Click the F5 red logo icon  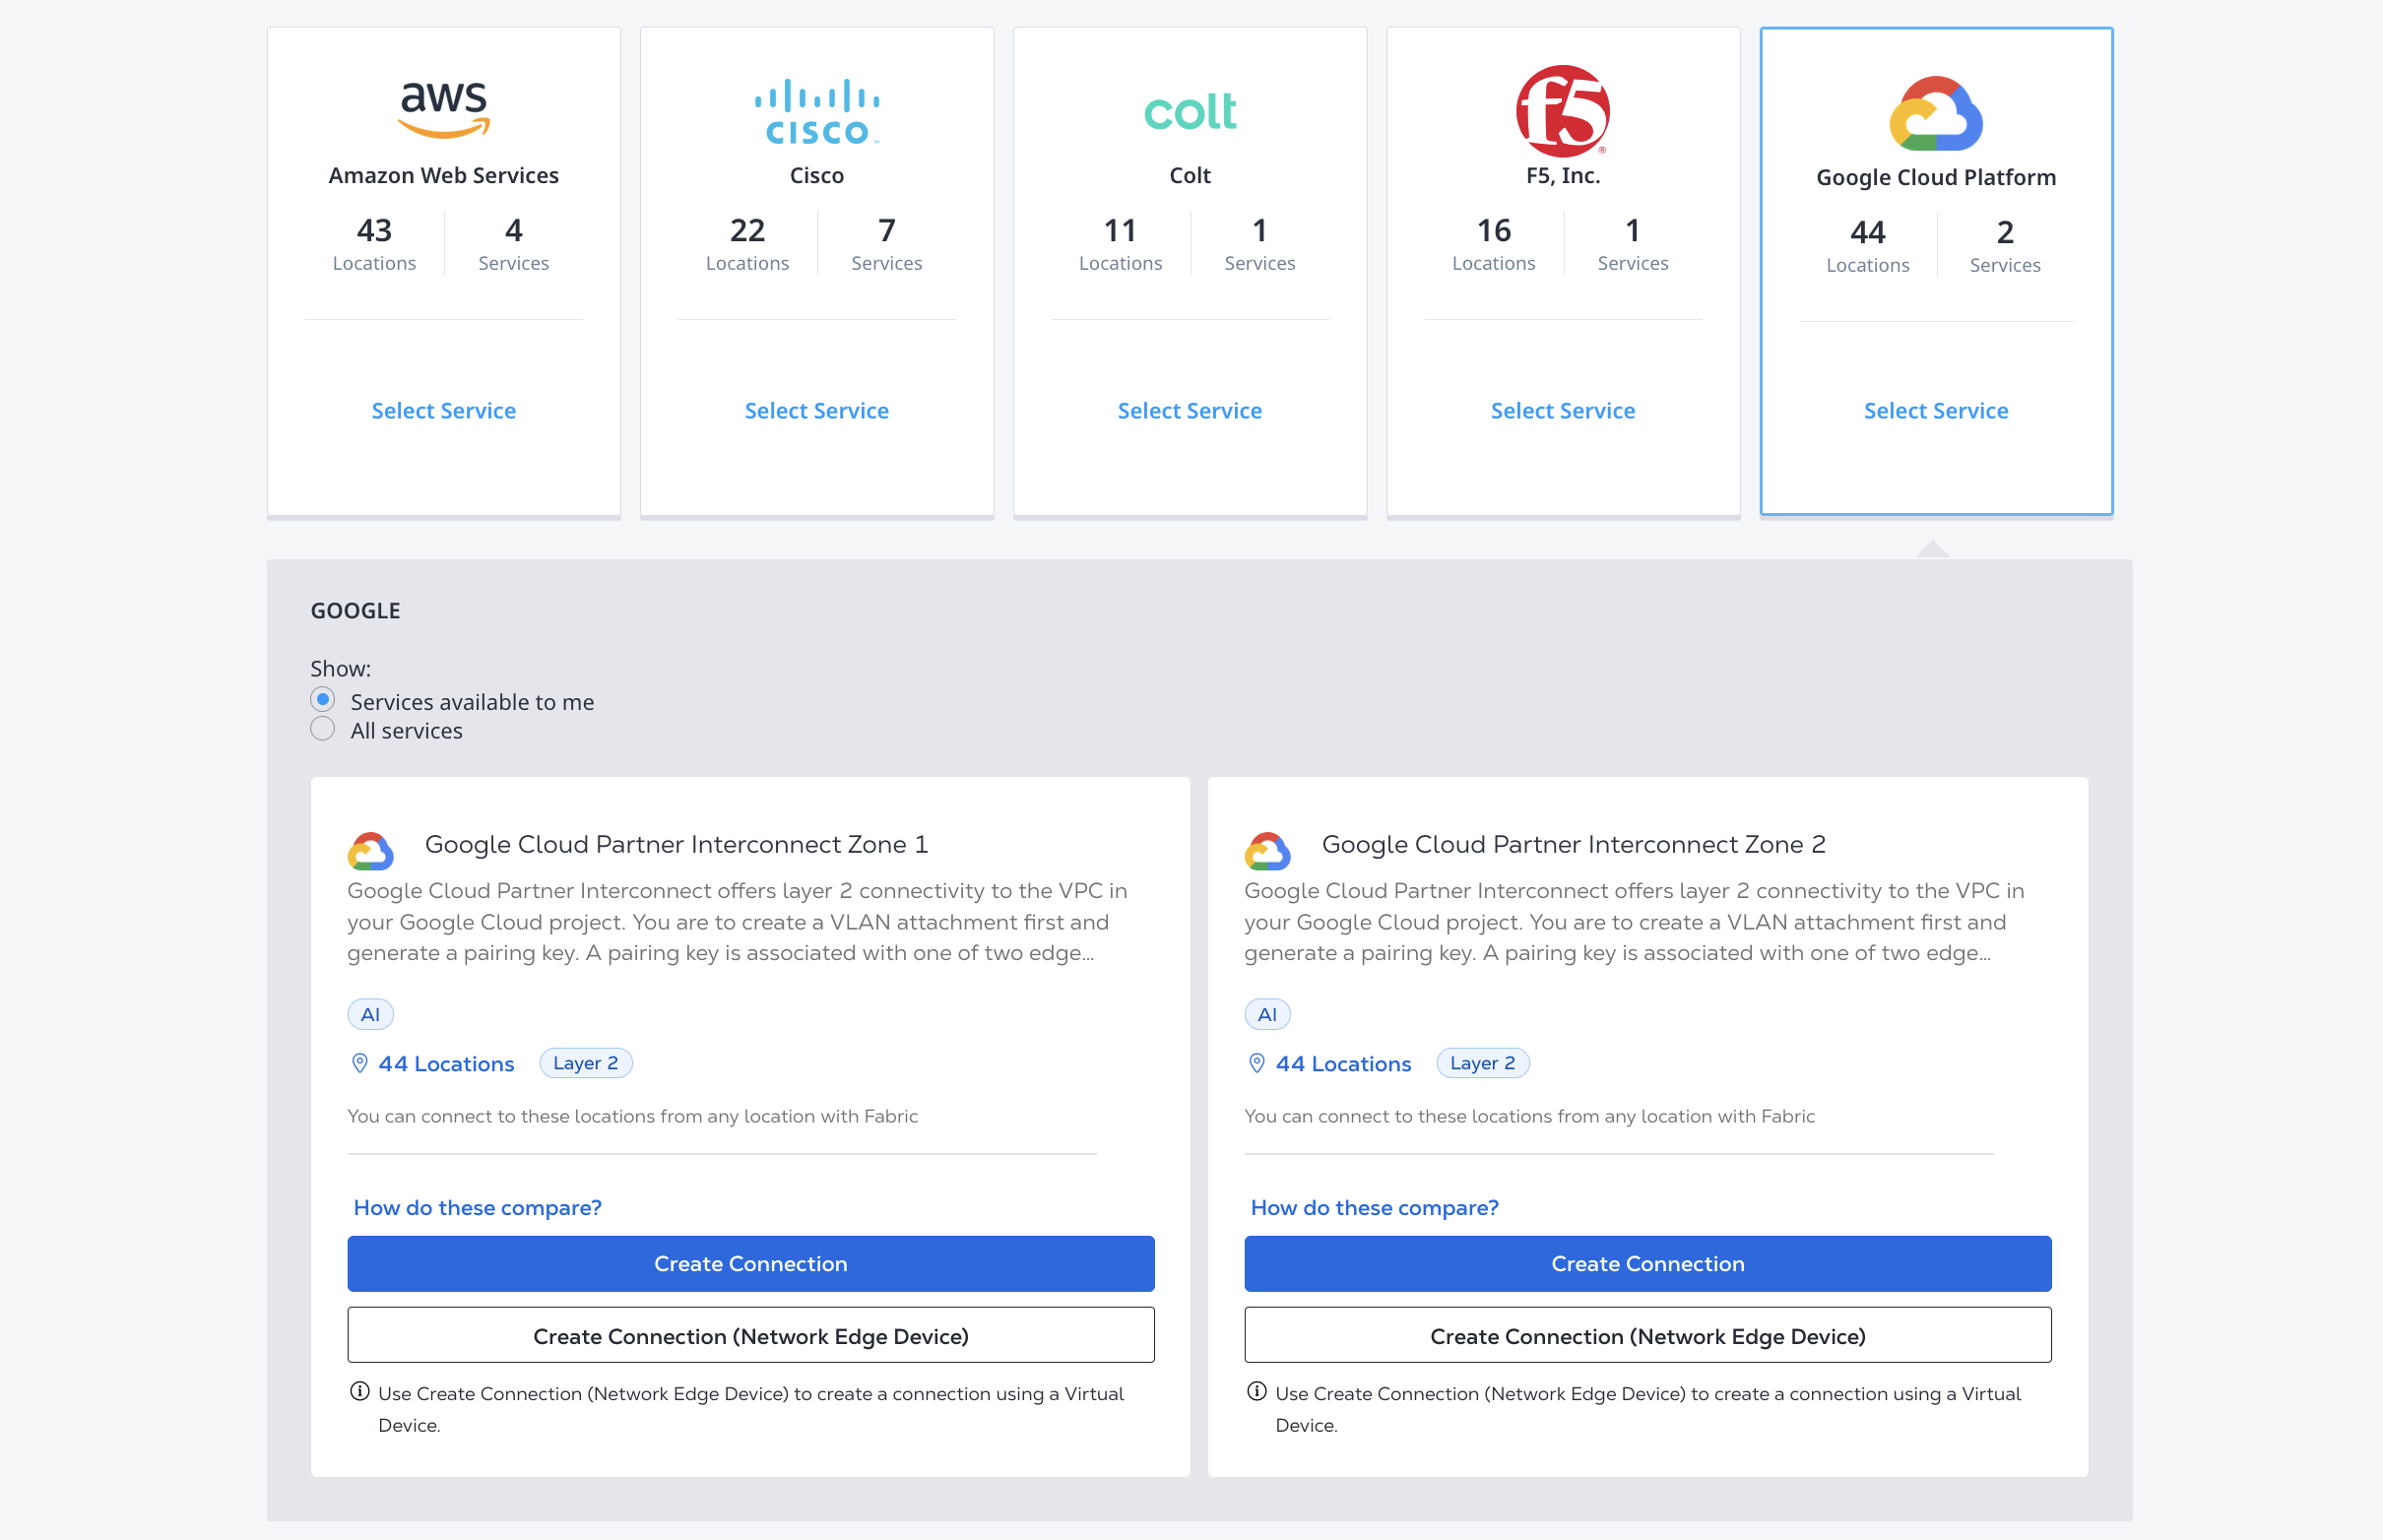click(1562, 111)
